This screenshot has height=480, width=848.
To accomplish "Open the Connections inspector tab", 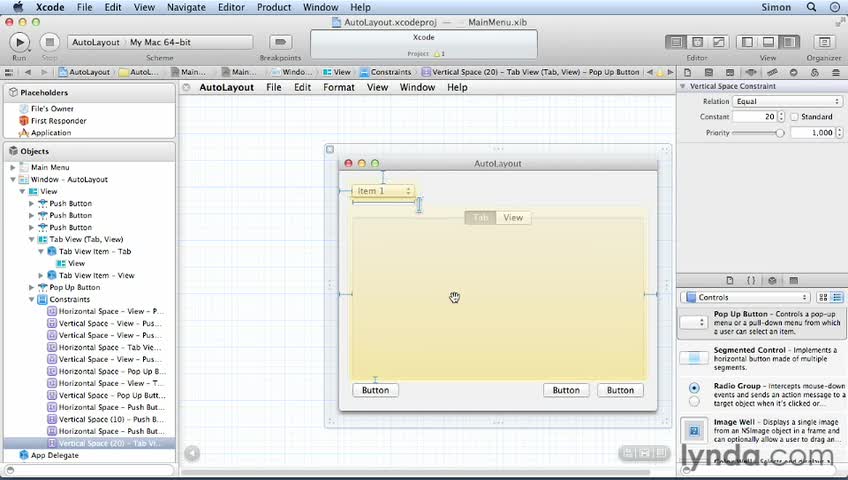I will (x=793, y=72).
